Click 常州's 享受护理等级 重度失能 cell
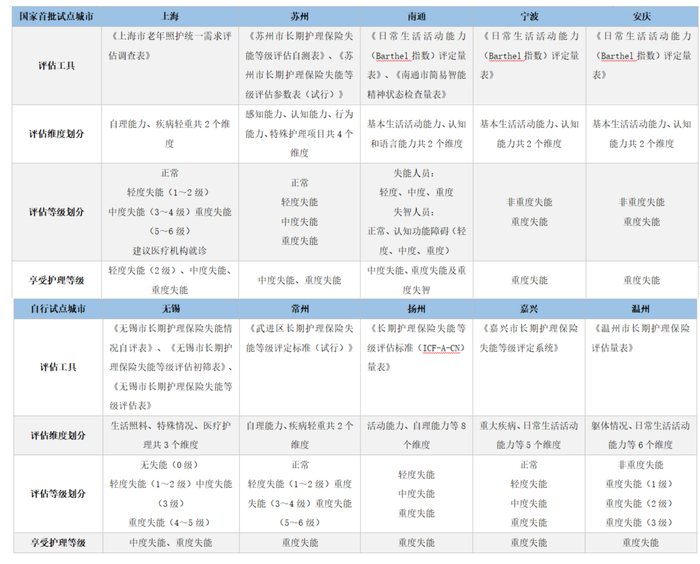The image size is (700, 564). (300, 543)
